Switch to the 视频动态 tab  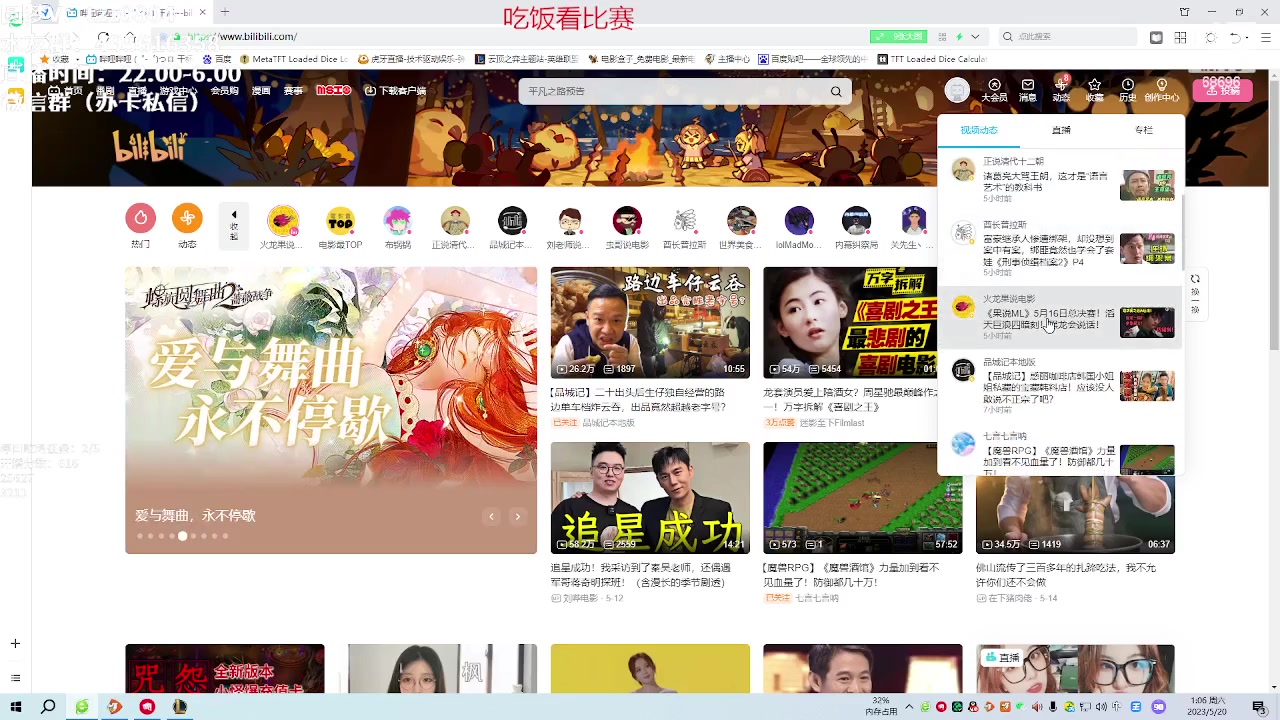point(979,130)
